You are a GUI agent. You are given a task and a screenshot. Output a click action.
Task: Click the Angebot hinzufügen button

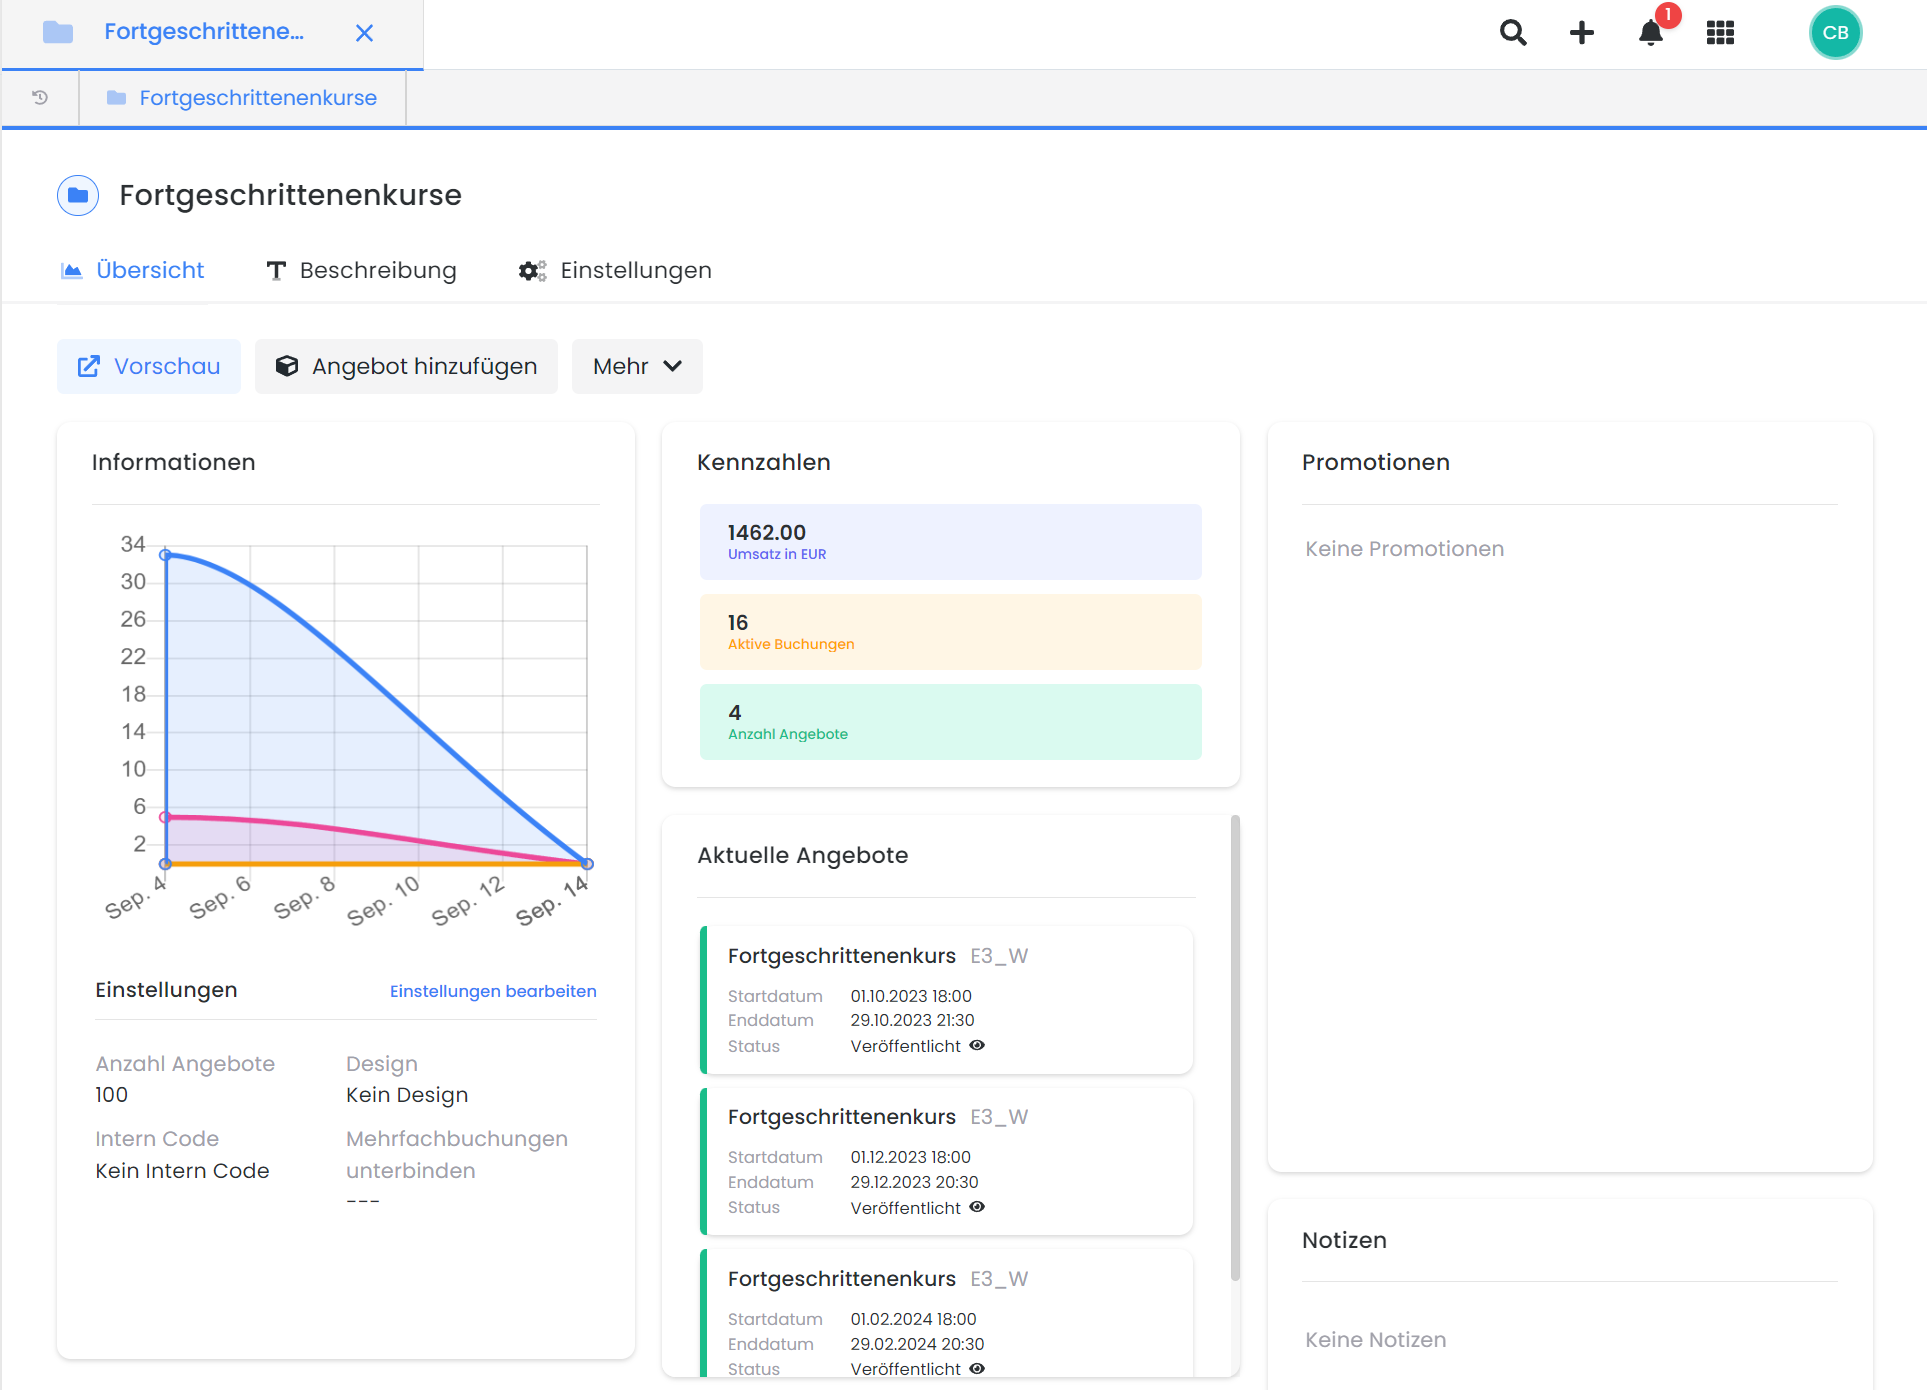click(406, 366)
